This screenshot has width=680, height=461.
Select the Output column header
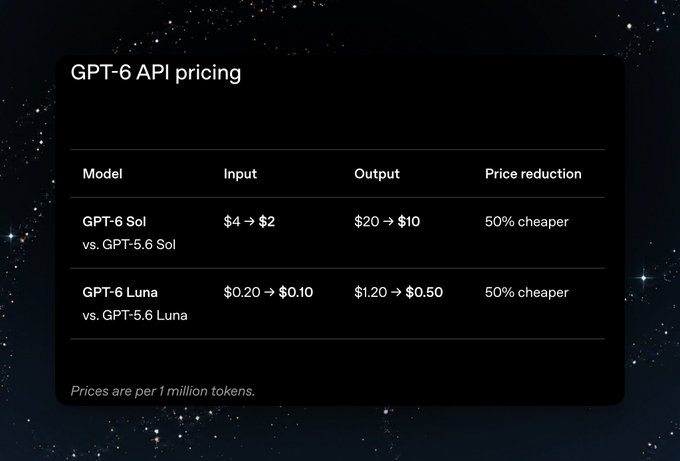[377, 174]
